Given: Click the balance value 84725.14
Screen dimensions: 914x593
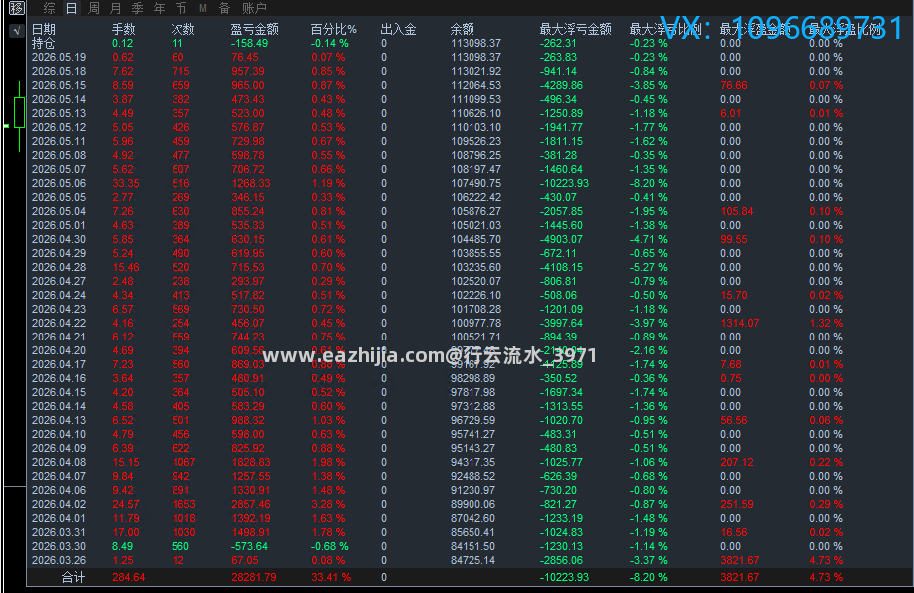Looking at the screenshot, I should point(473,560).
